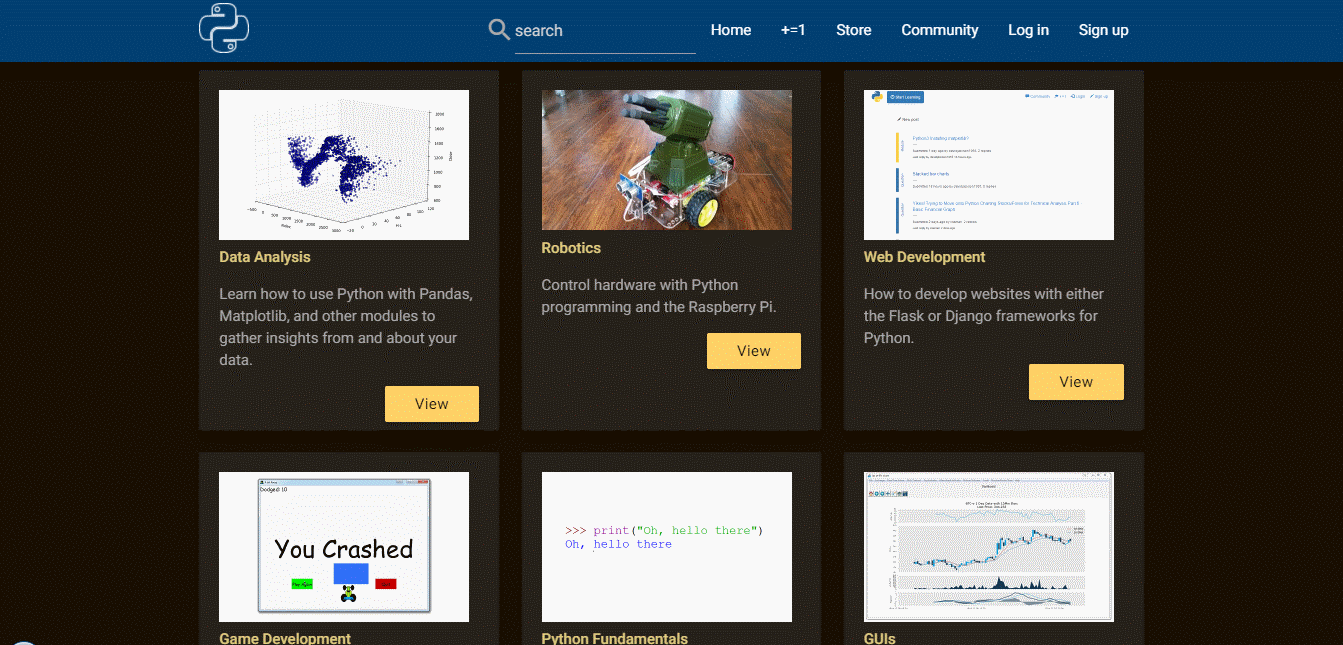This screenshot has width=1343, height=645.
Task: Click the Web Development card title
Action: (925, 257)
